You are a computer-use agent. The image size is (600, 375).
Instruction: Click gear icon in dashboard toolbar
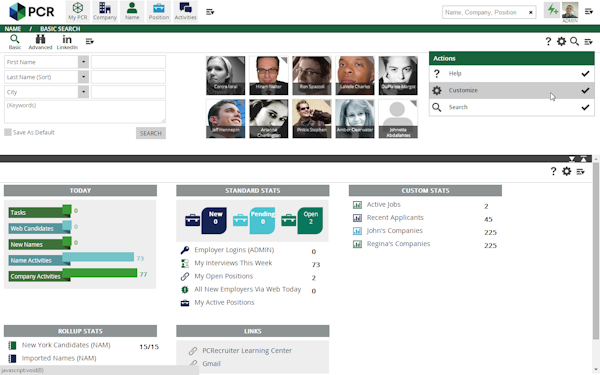566,171
